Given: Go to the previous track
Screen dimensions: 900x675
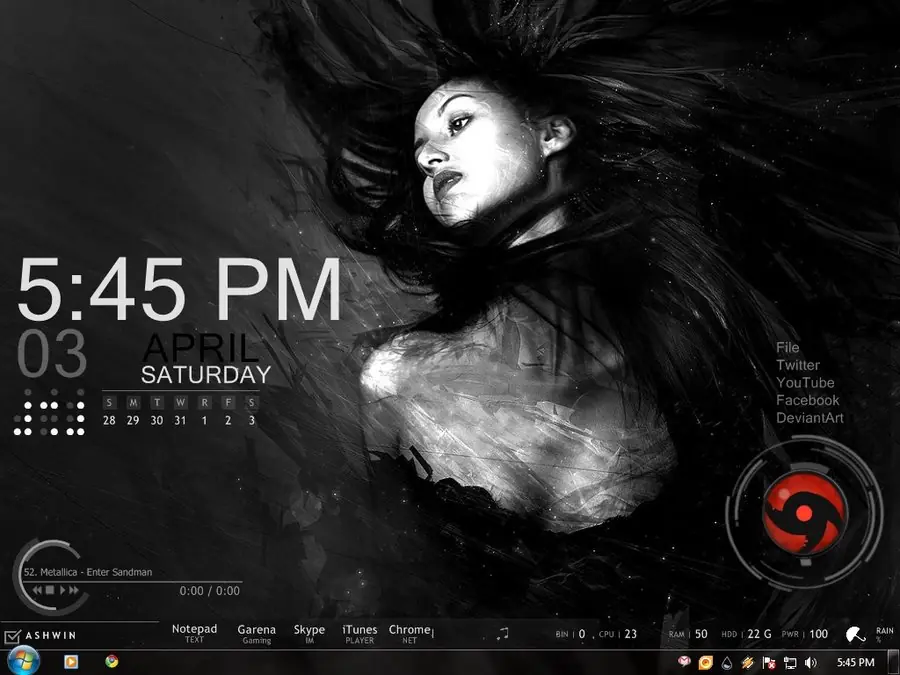Looking at the screenshot, I should (37, 590).
